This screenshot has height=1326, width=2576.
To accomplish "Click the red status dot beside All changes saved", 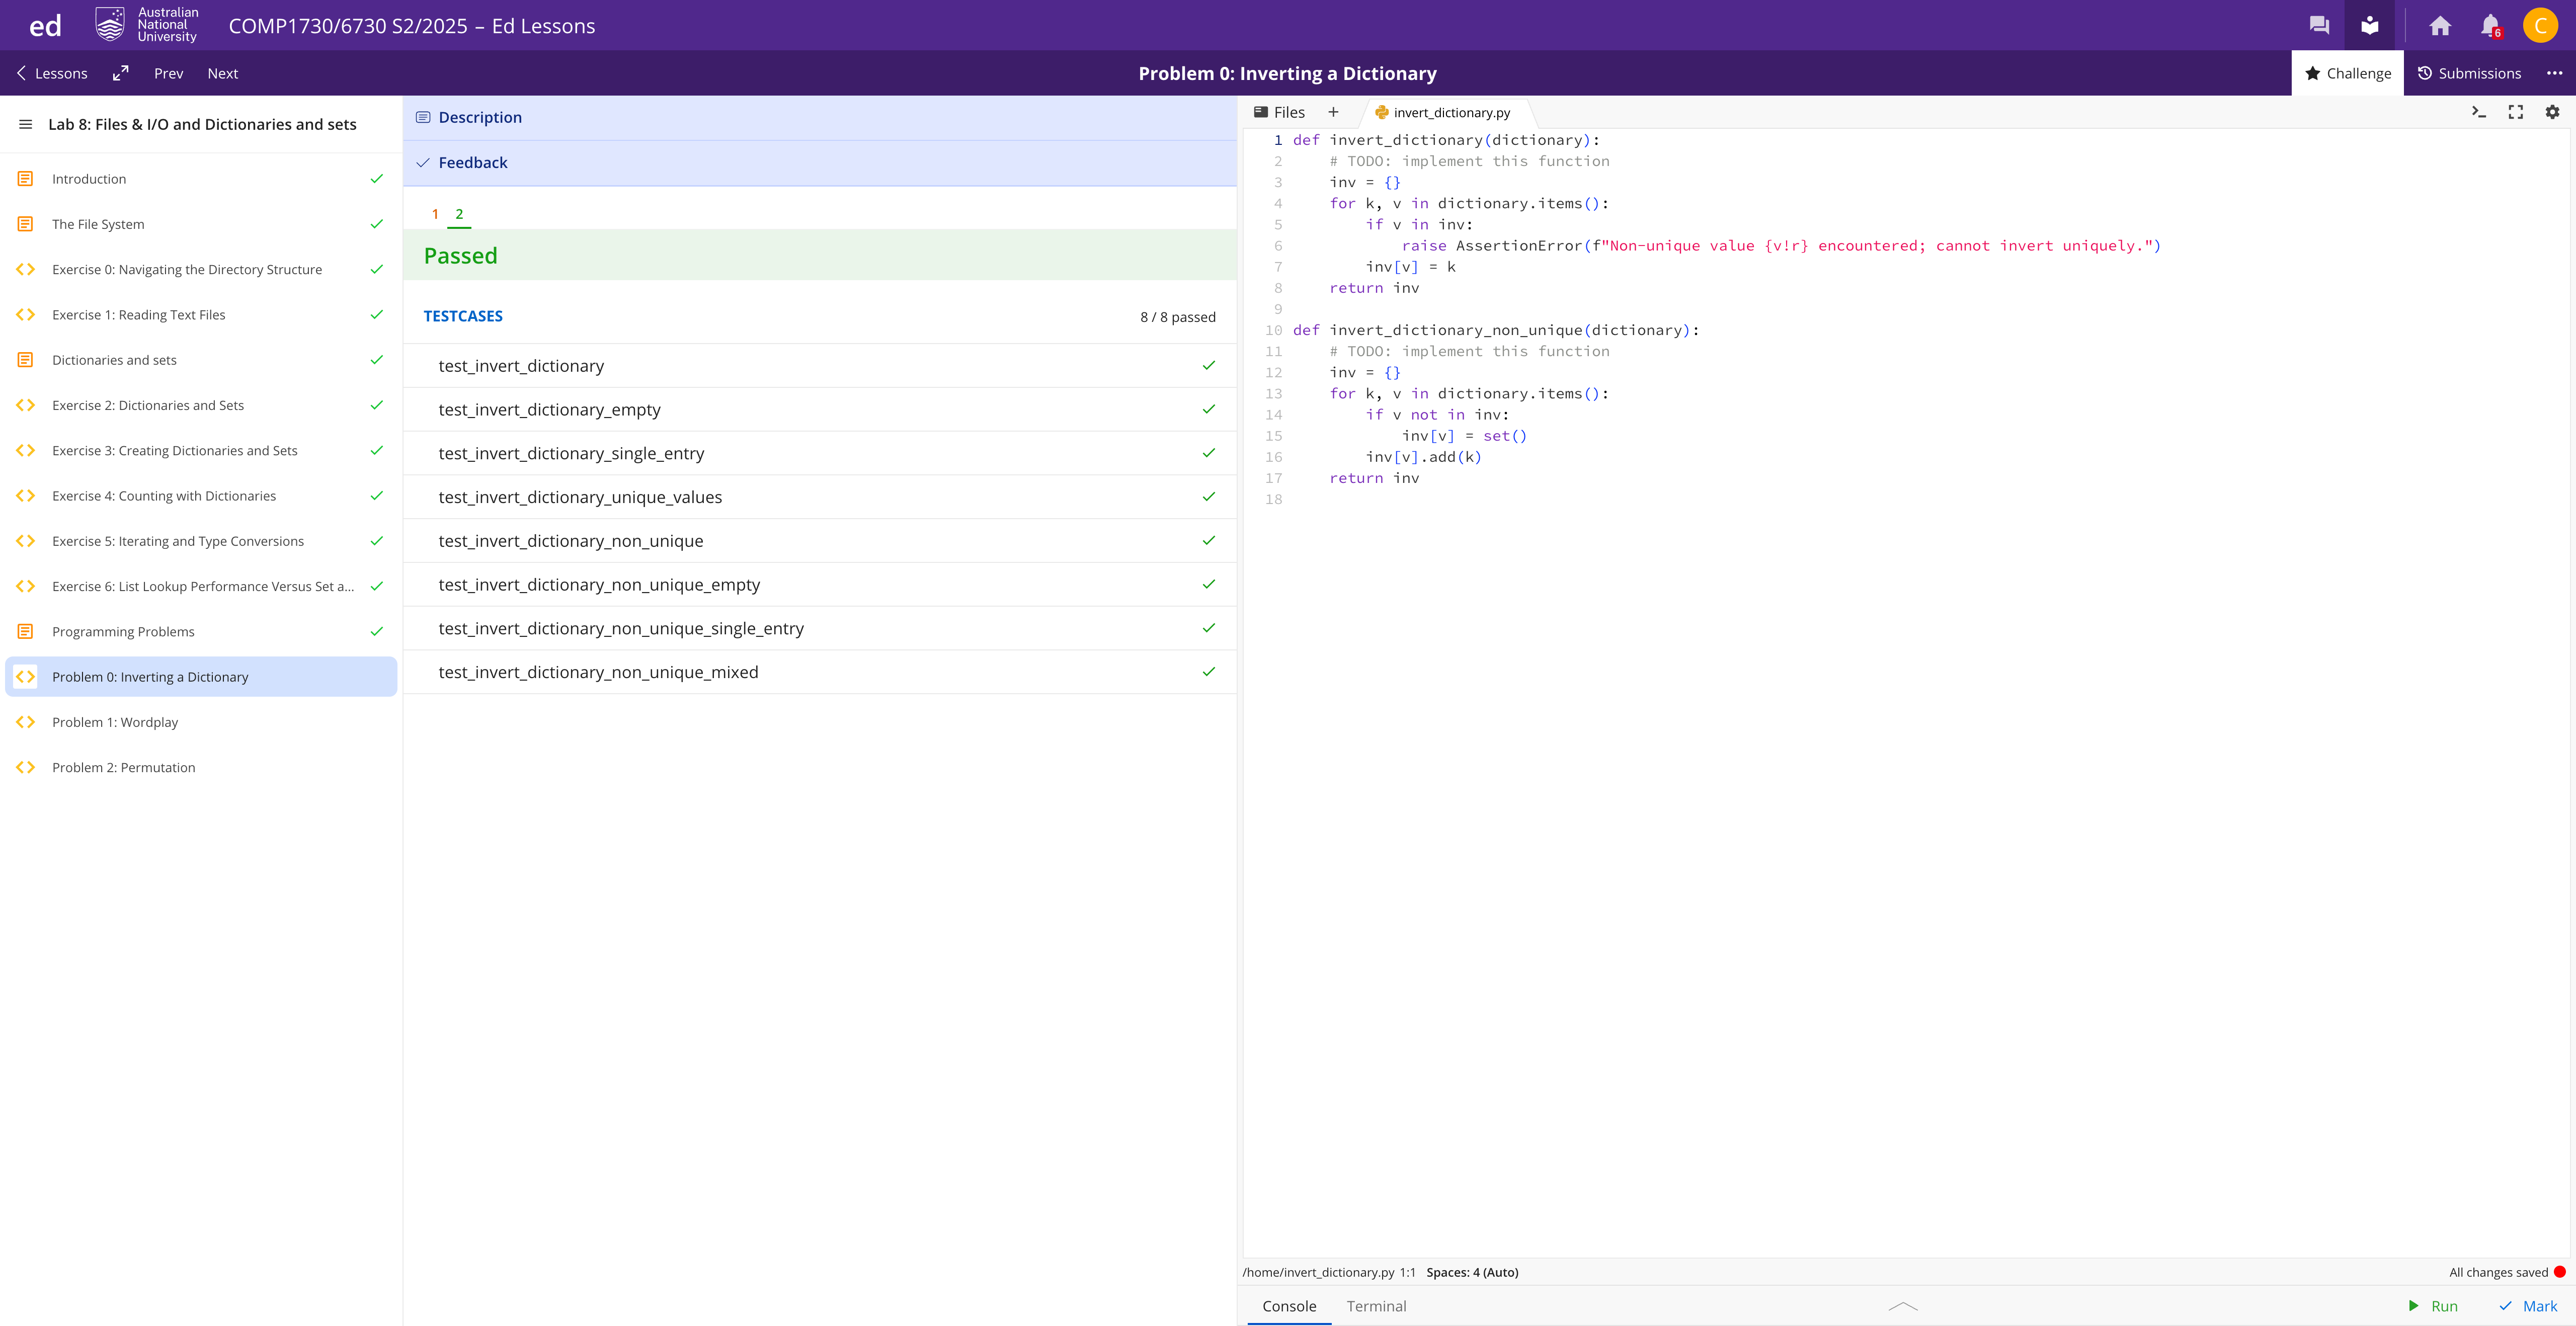I will coord(2559,1272).
